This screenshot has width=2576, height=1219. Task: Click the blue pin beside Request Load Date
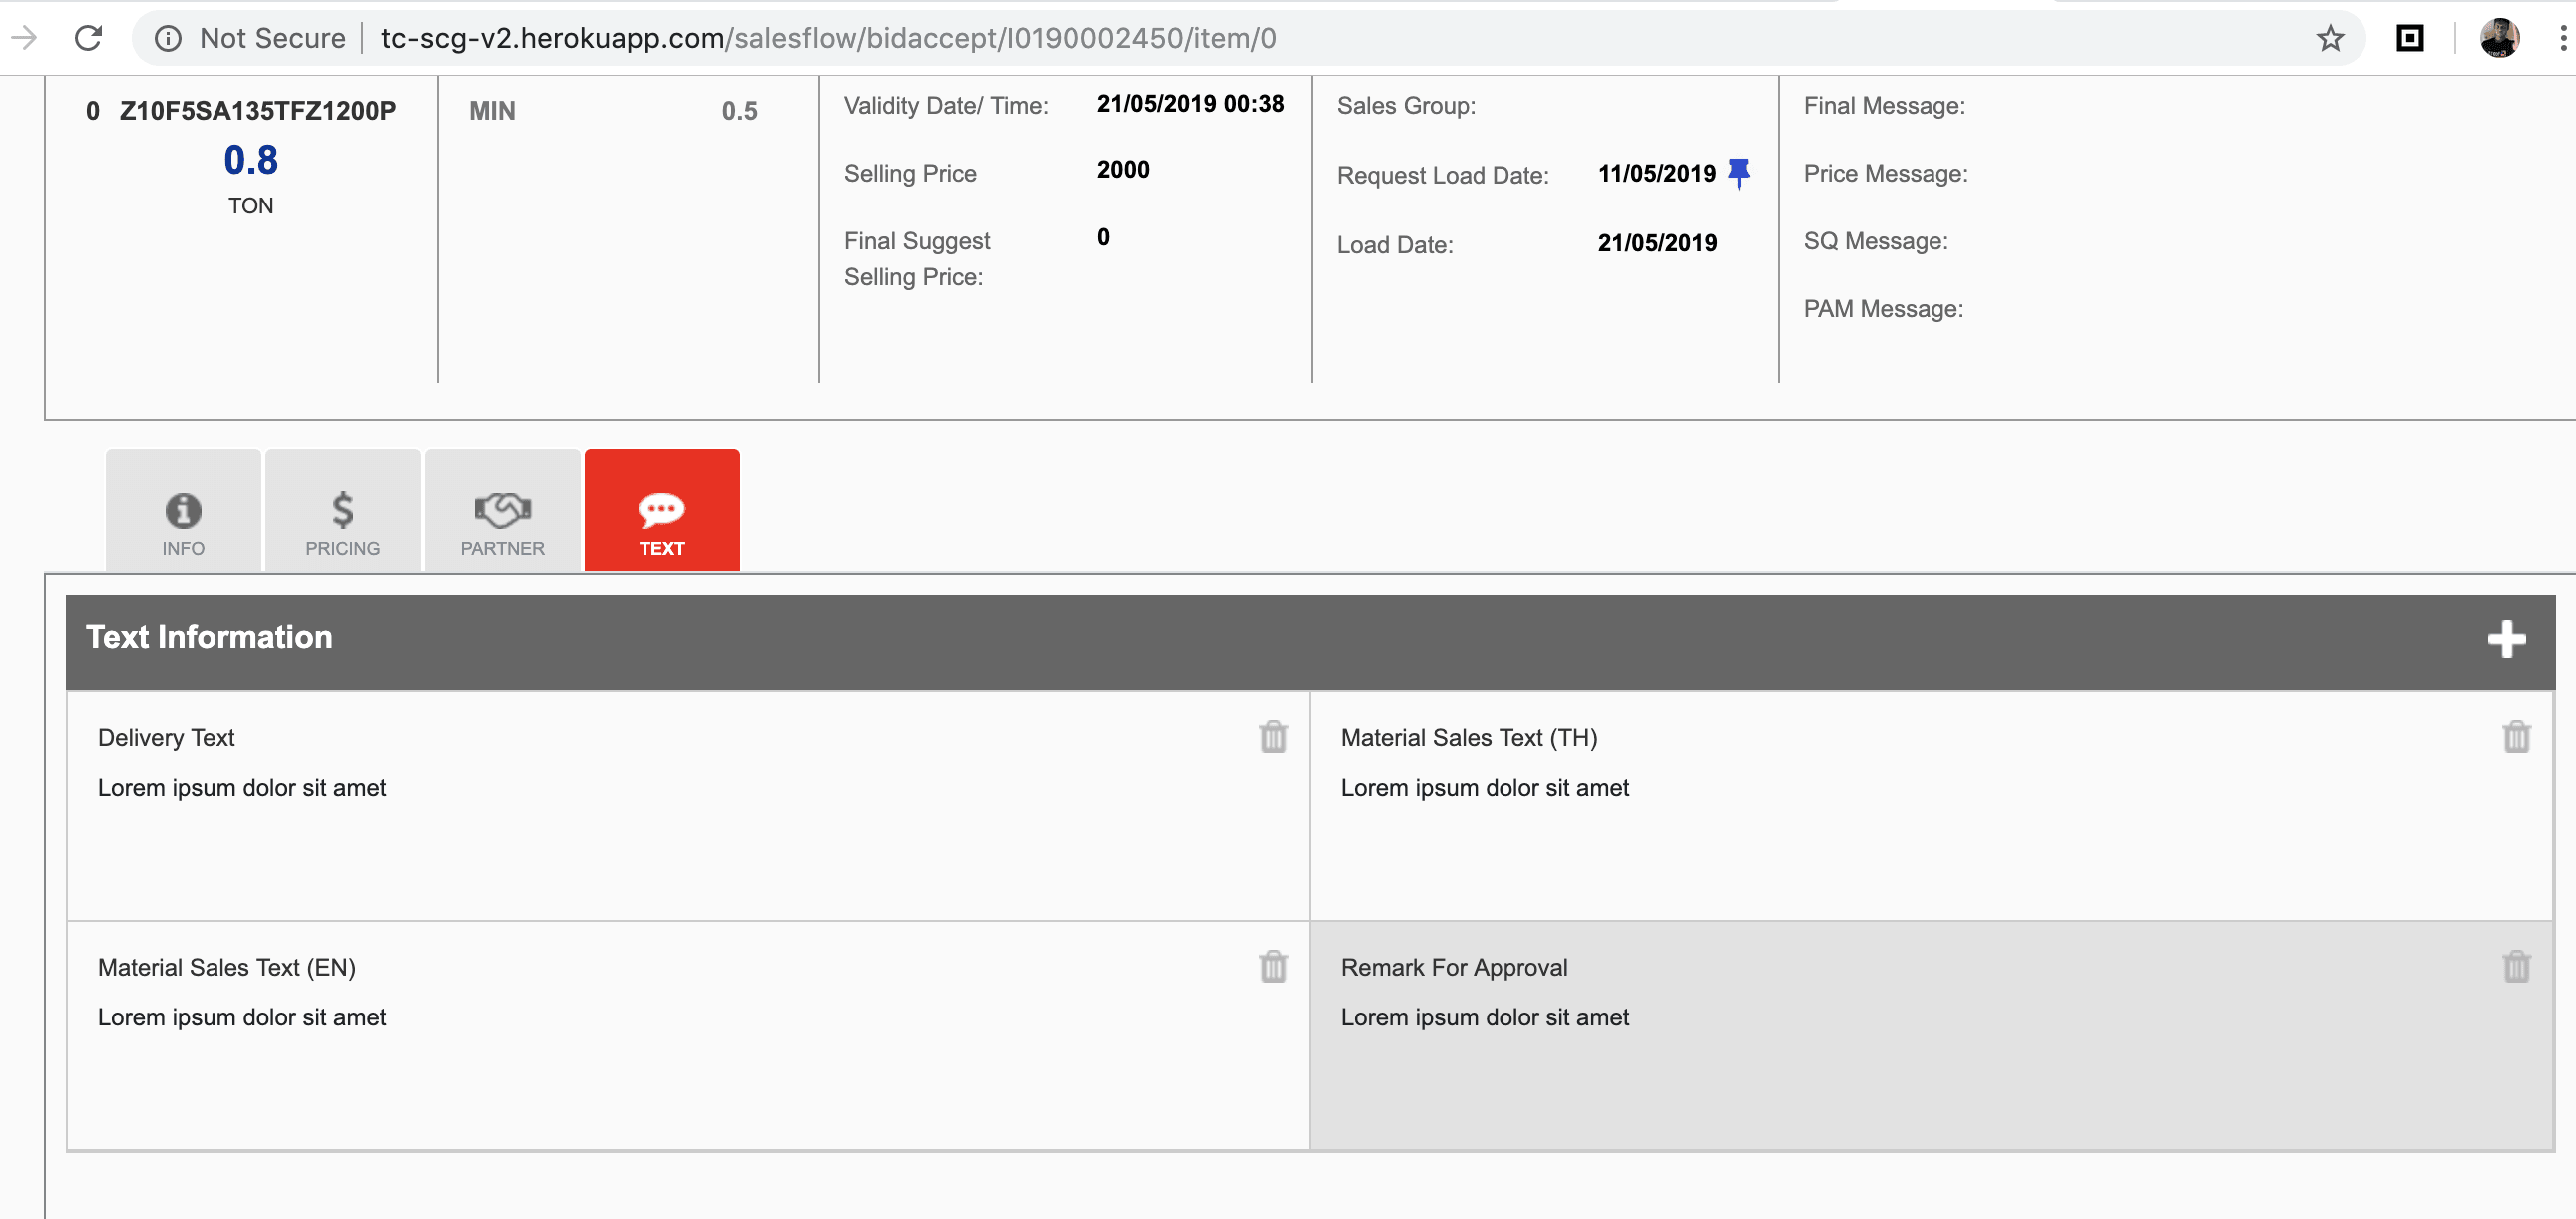pyautogui.click(x=1739, y=173)
